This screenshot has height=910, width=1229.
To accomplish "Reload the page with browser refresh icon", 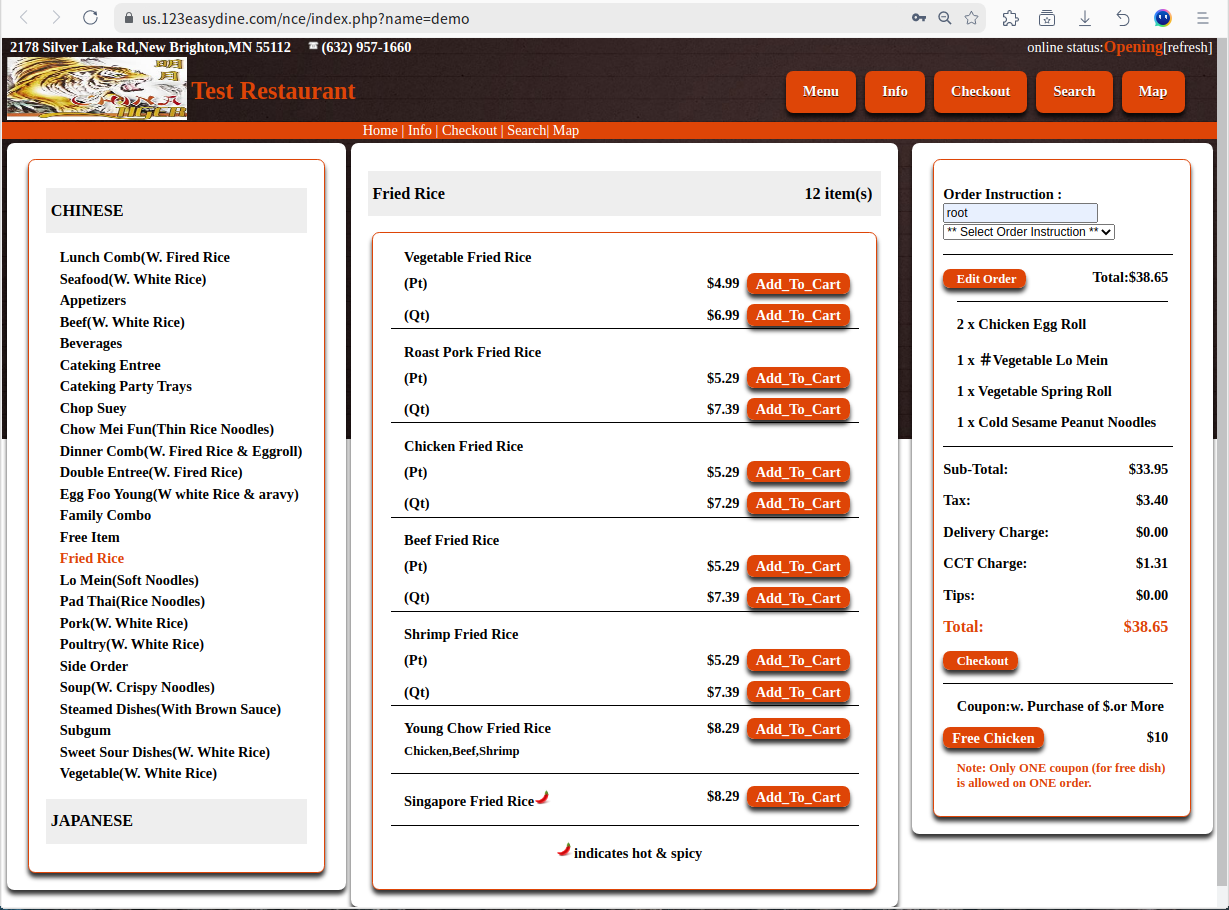I will [x=90, y=18].
